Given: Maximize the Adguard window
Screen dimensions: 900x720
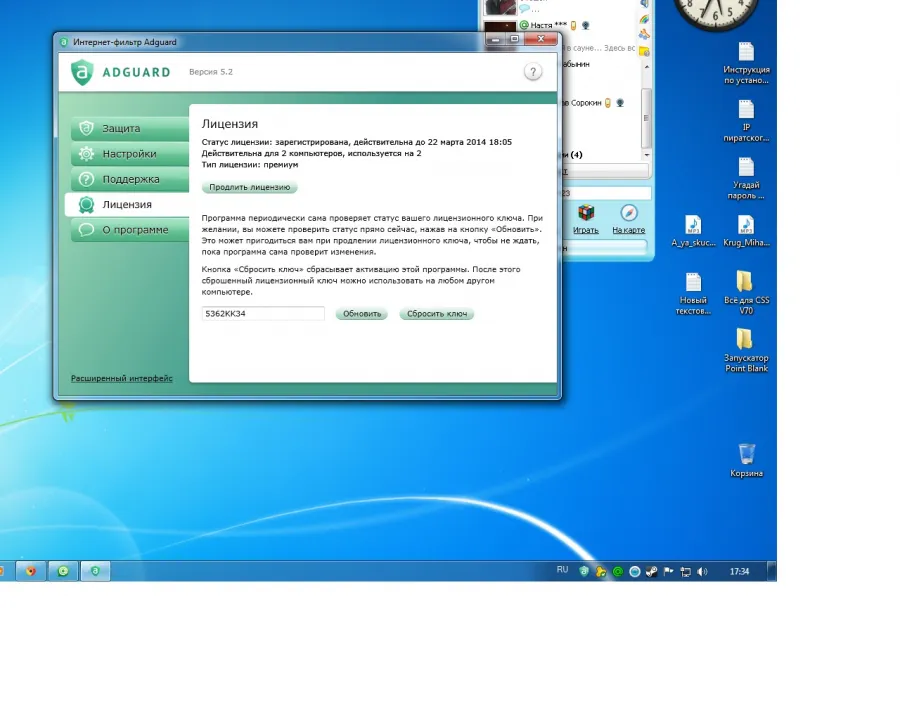Looking at the screenshot, I should coord(515,39).
